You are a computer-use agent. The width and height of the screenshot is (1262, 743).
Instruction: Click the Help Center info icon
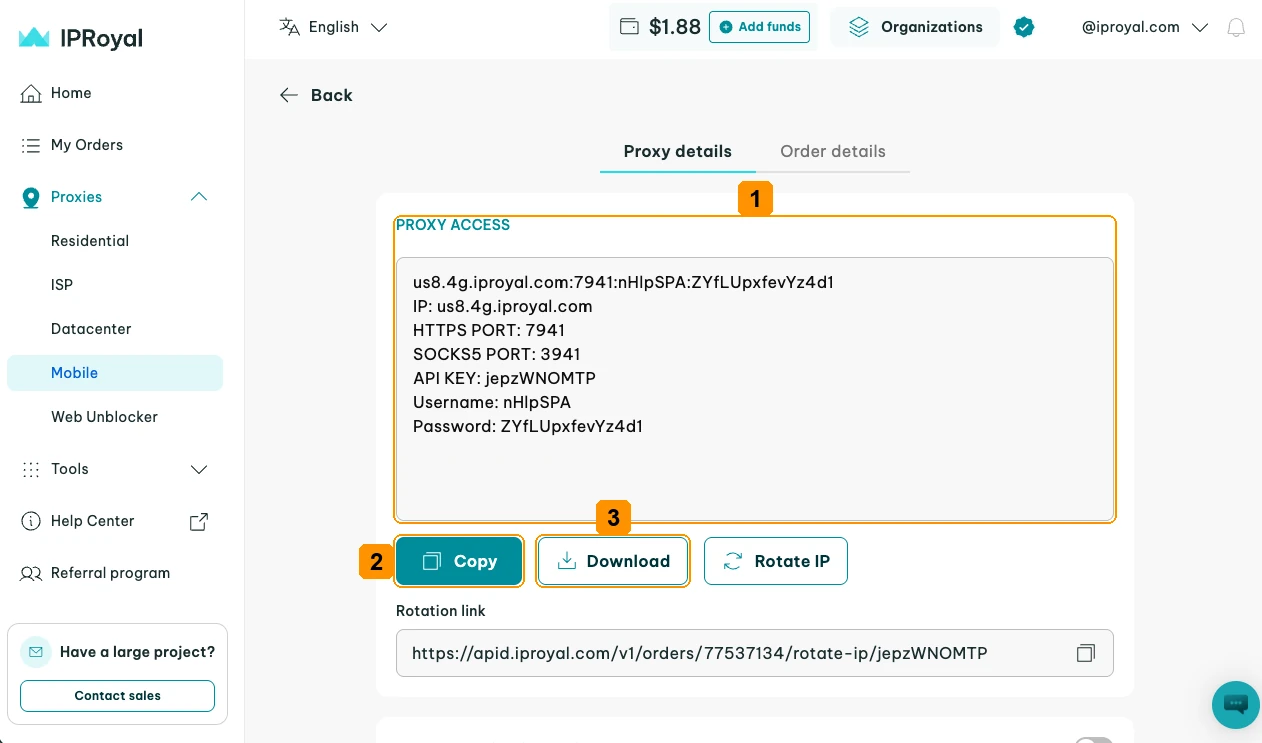(x=31, y=521)
